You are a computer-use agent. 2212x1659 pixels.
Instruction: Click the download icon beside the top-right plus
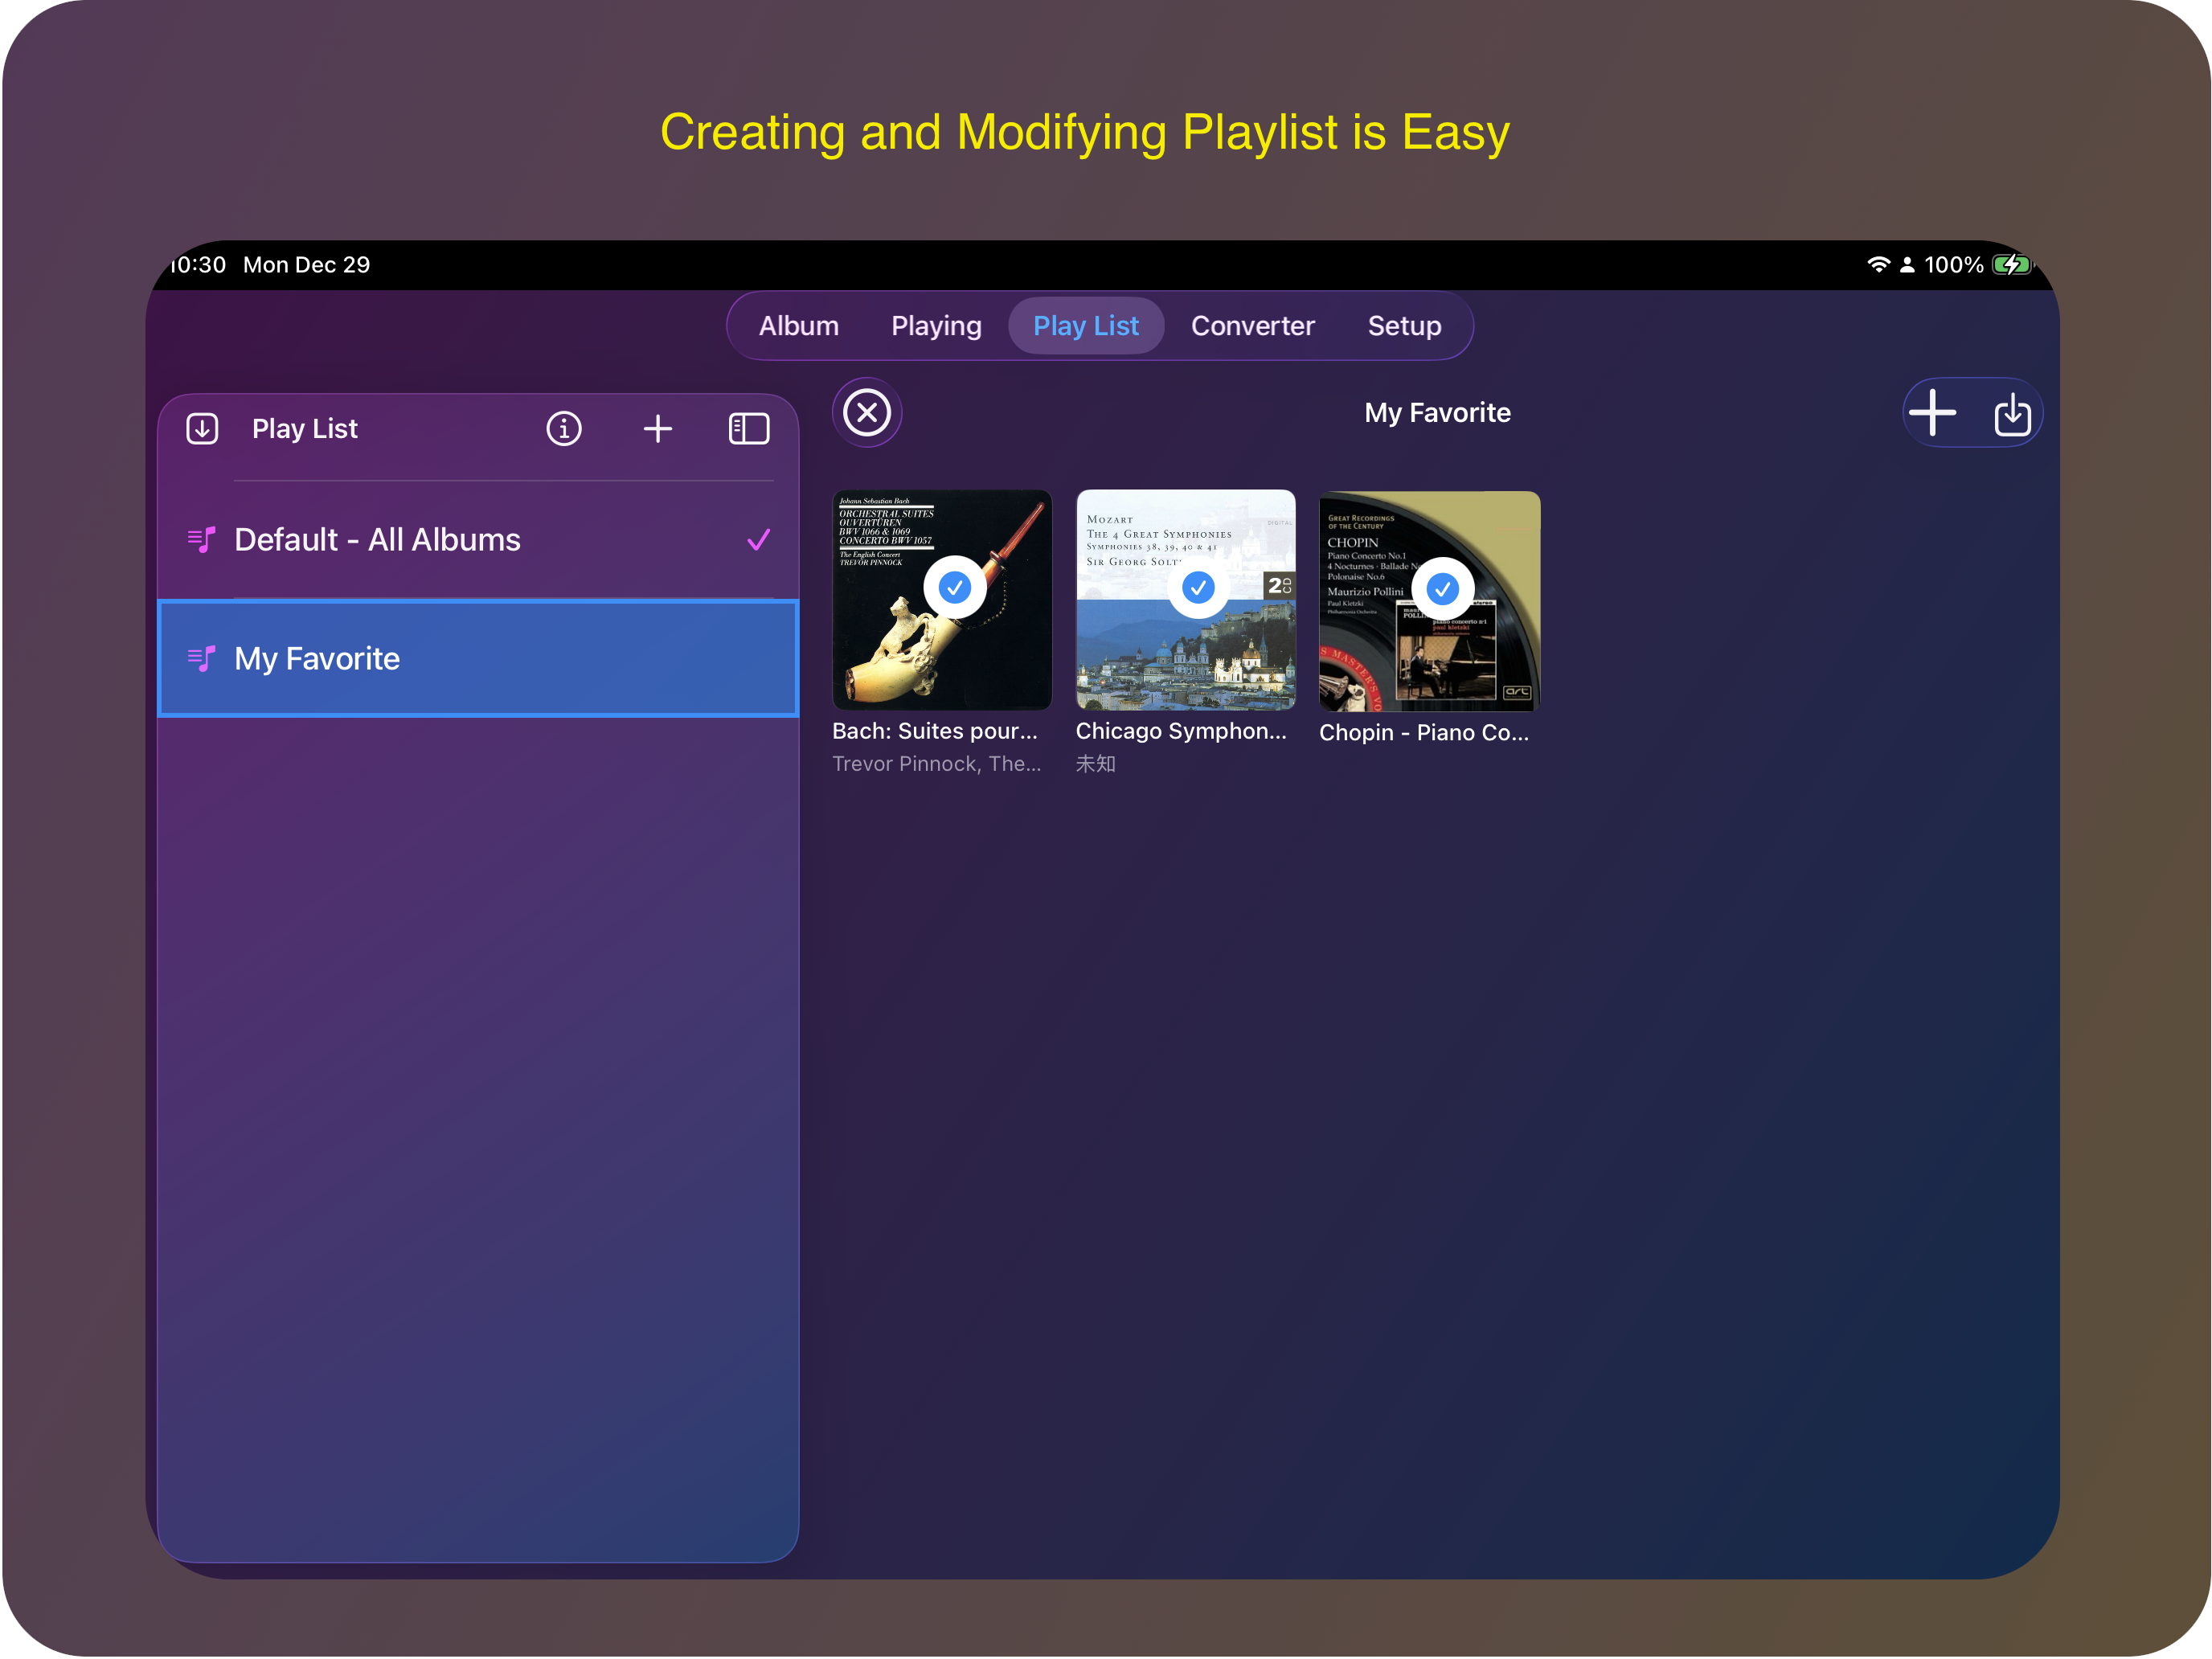2012,413
